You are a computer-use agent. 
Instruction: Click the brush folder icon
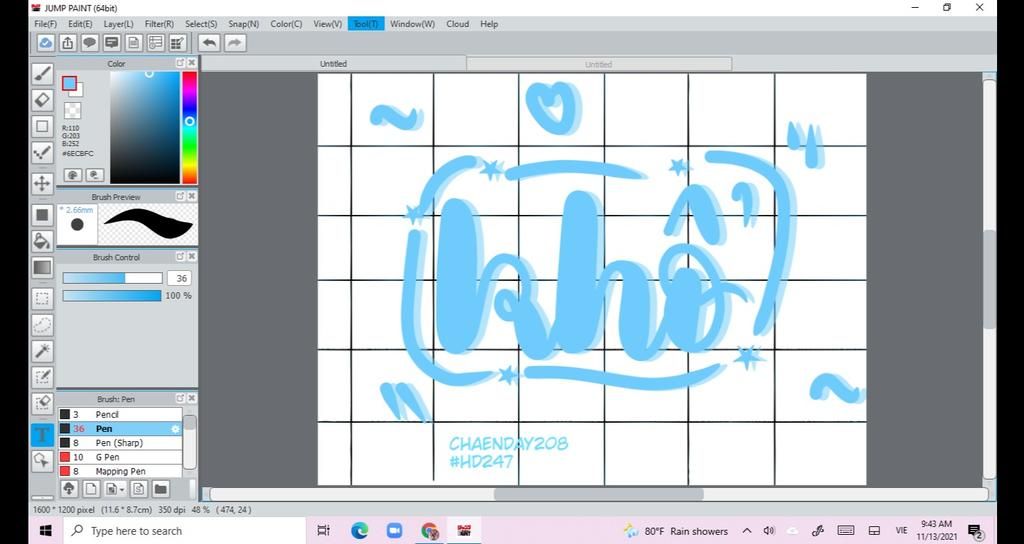pos(161,488)
